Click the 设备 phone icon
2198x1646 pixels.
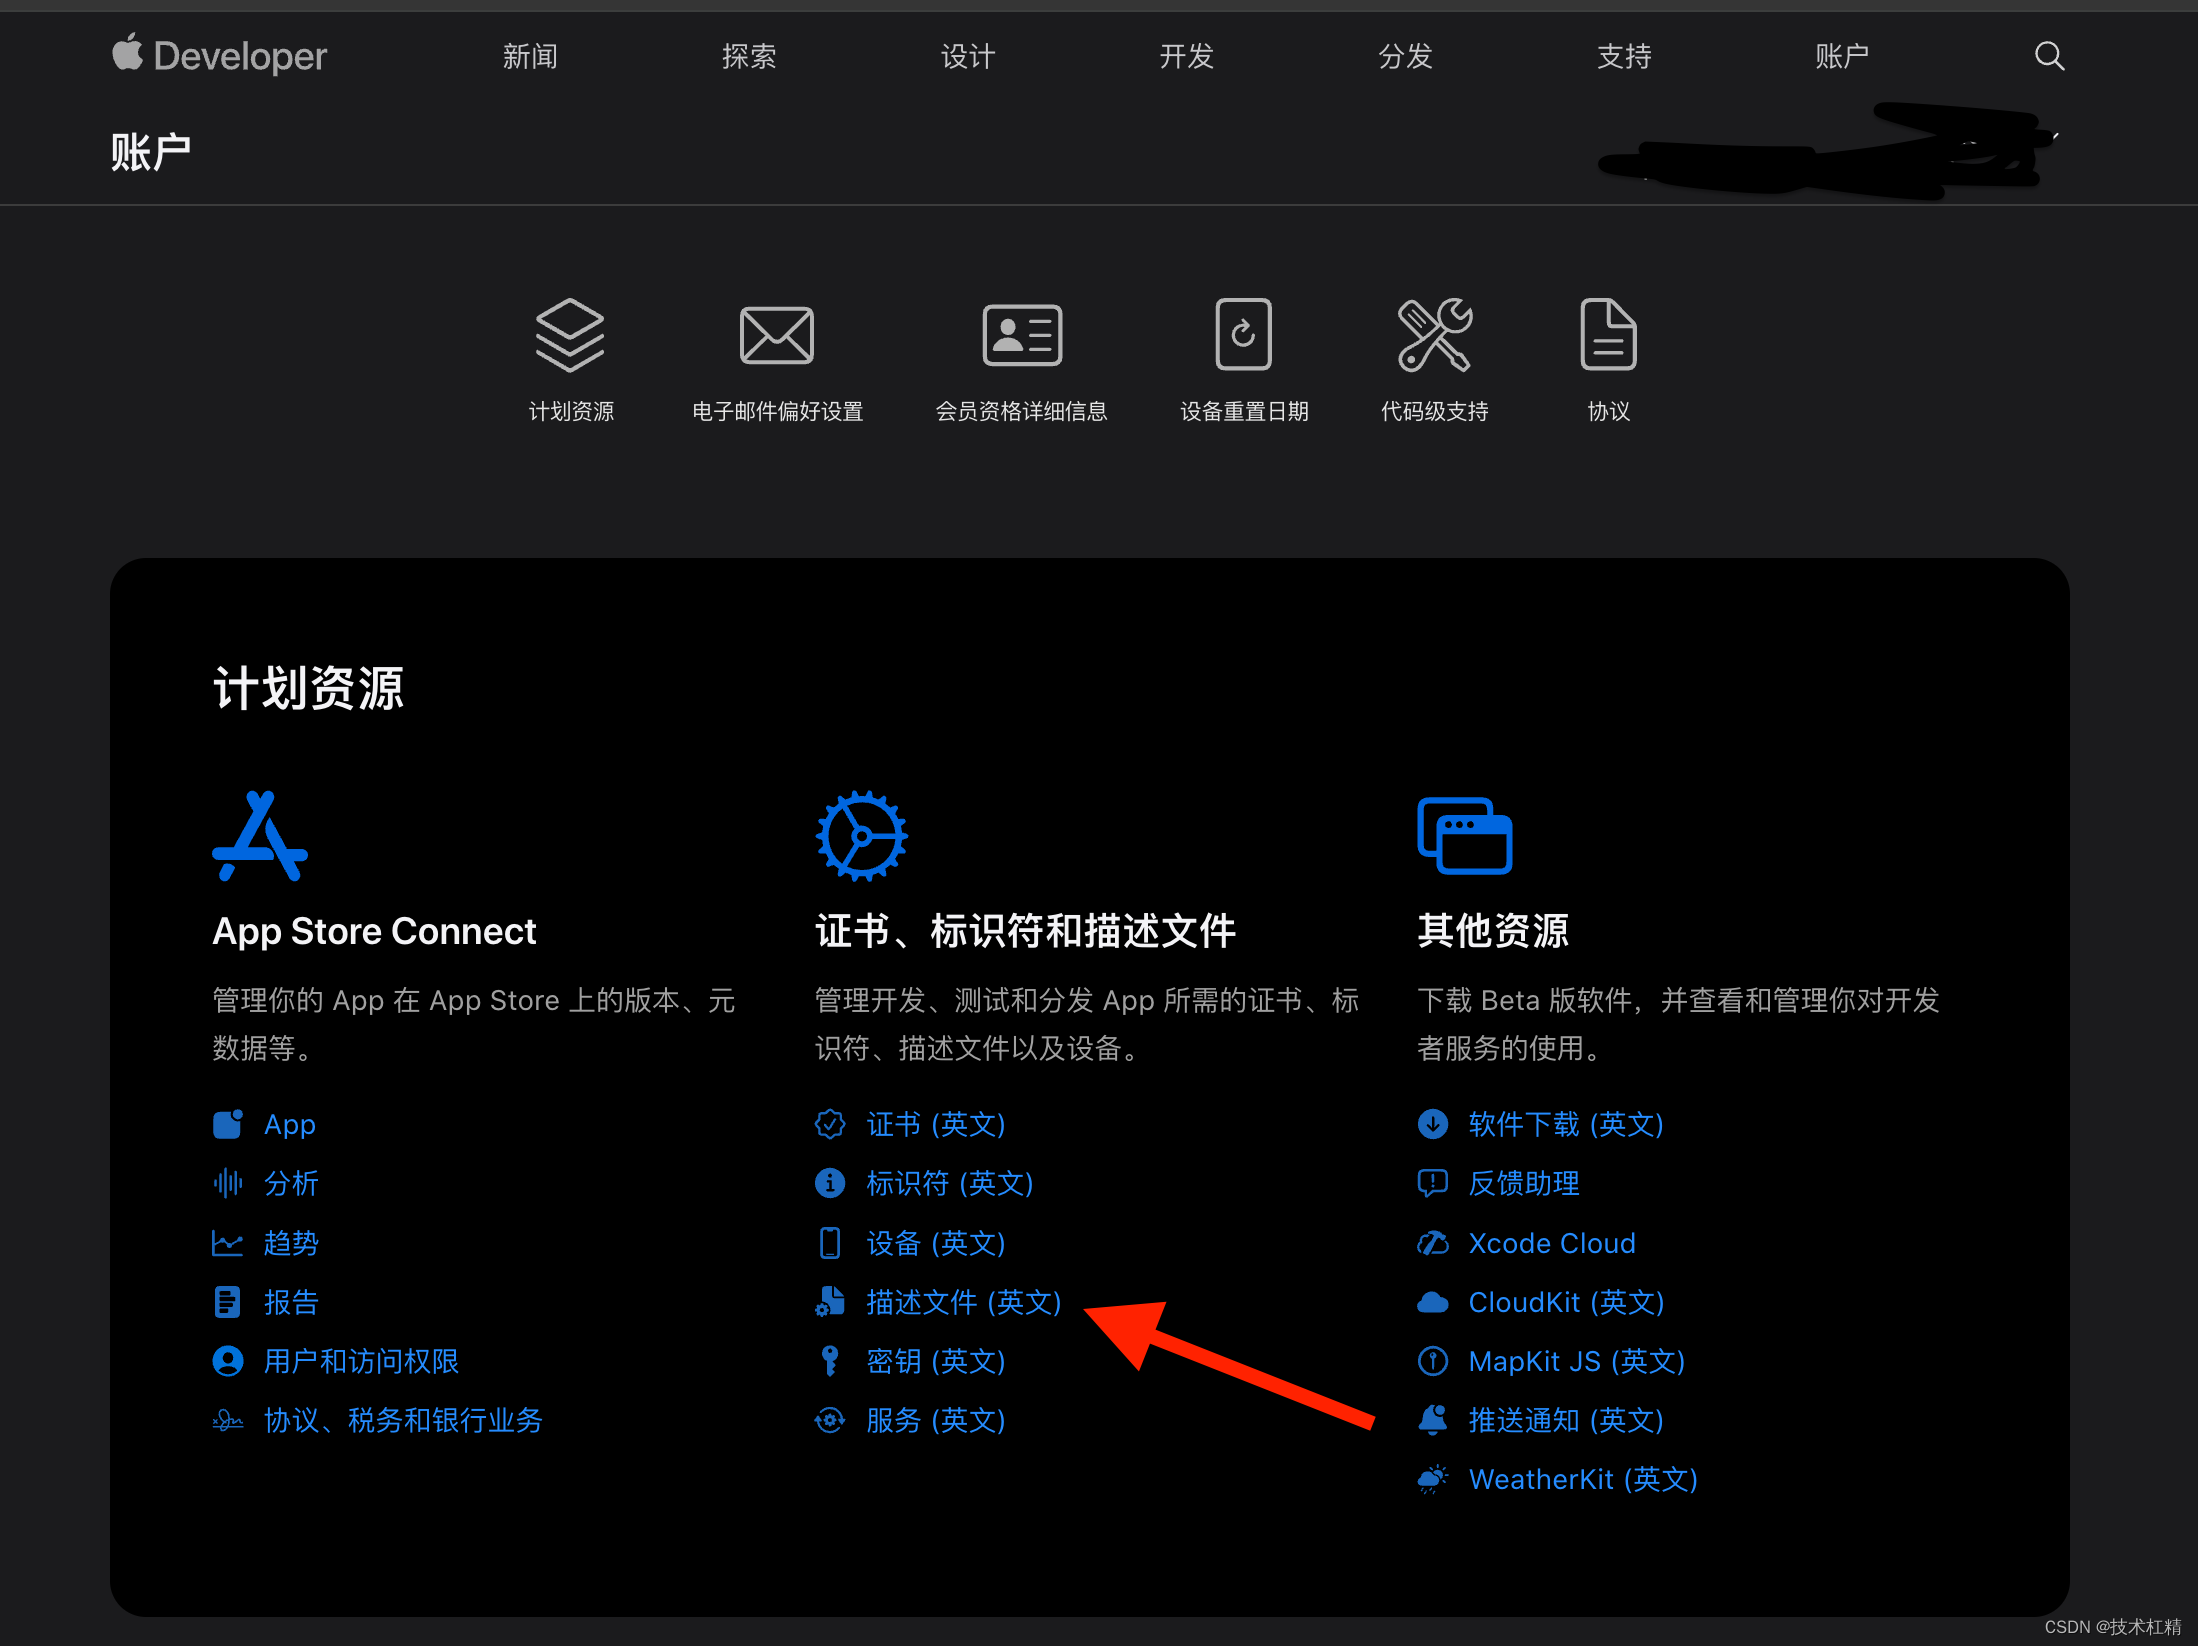click(x=830, y=1243)
